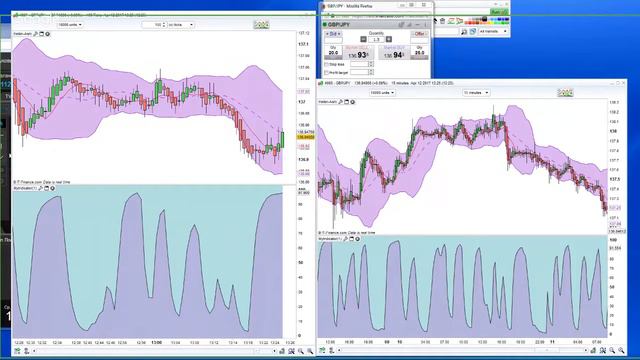Click the Profit target value field

click(360, 72)
